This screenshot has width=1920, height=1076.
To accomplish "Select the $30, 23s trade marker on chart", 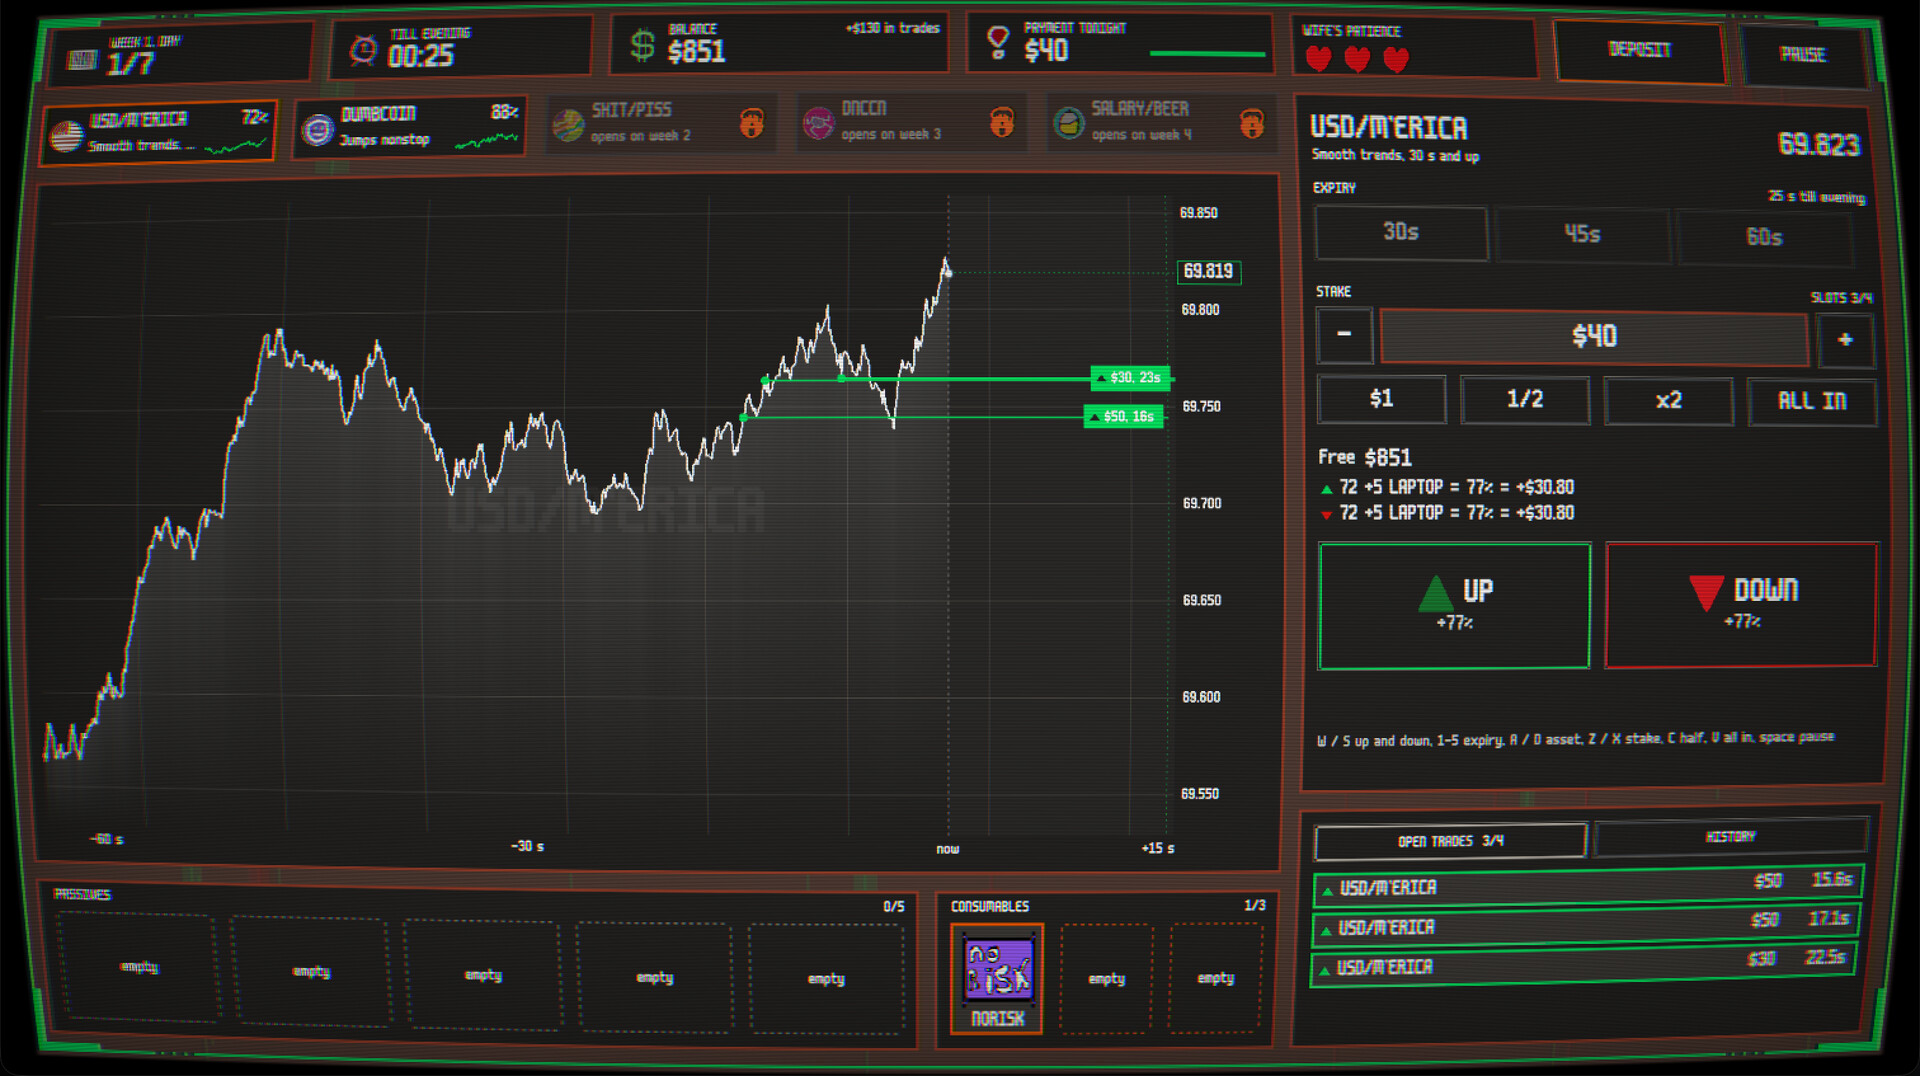I will 1131,378.
